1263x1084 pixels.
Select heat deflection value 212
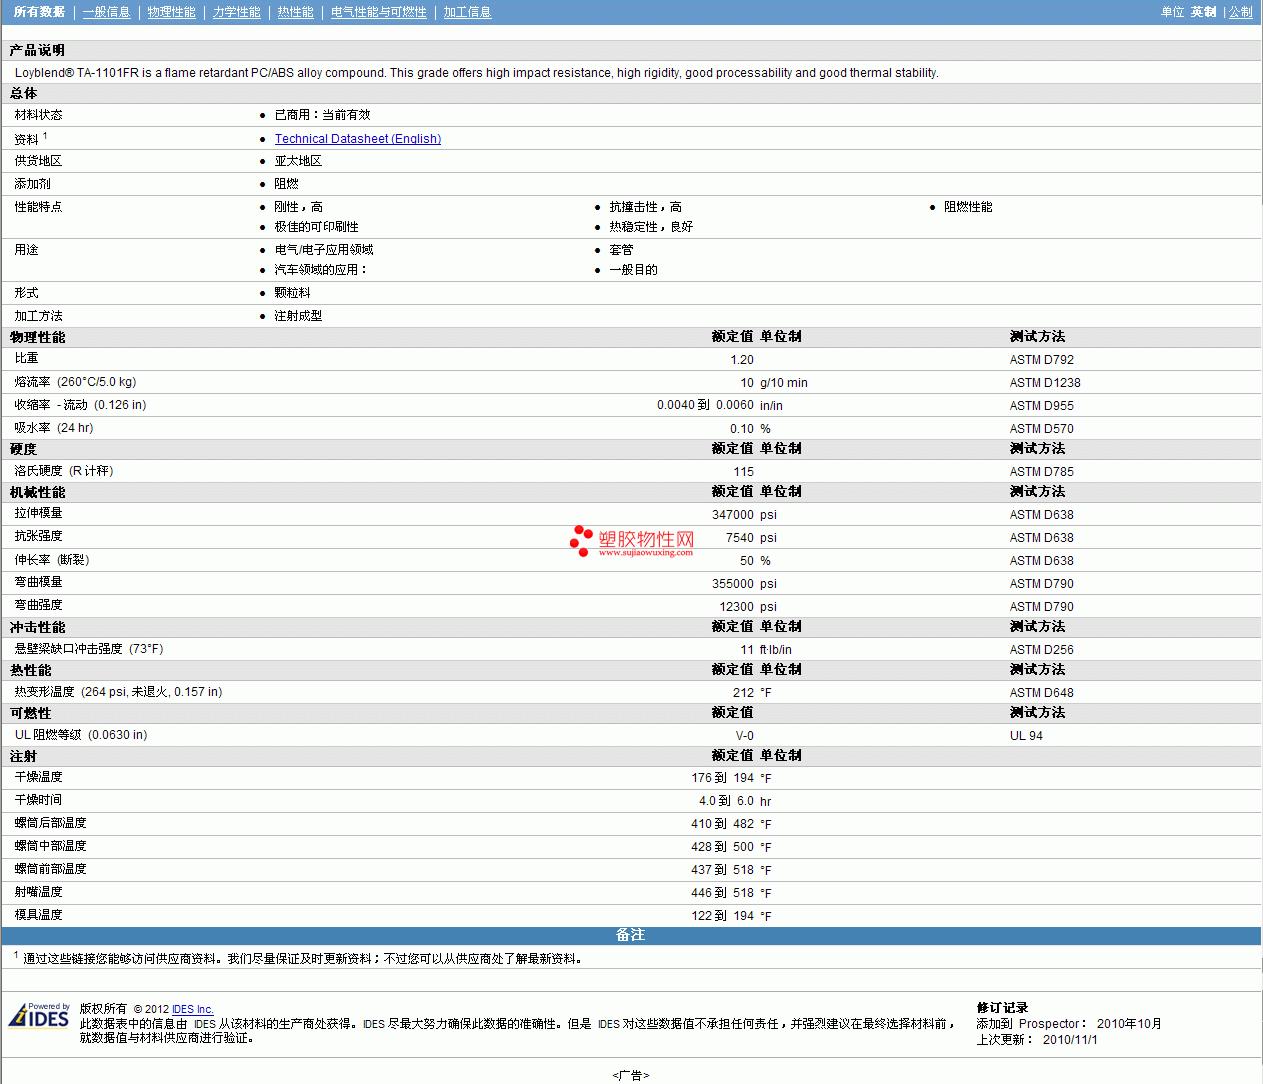coord(744,693)
